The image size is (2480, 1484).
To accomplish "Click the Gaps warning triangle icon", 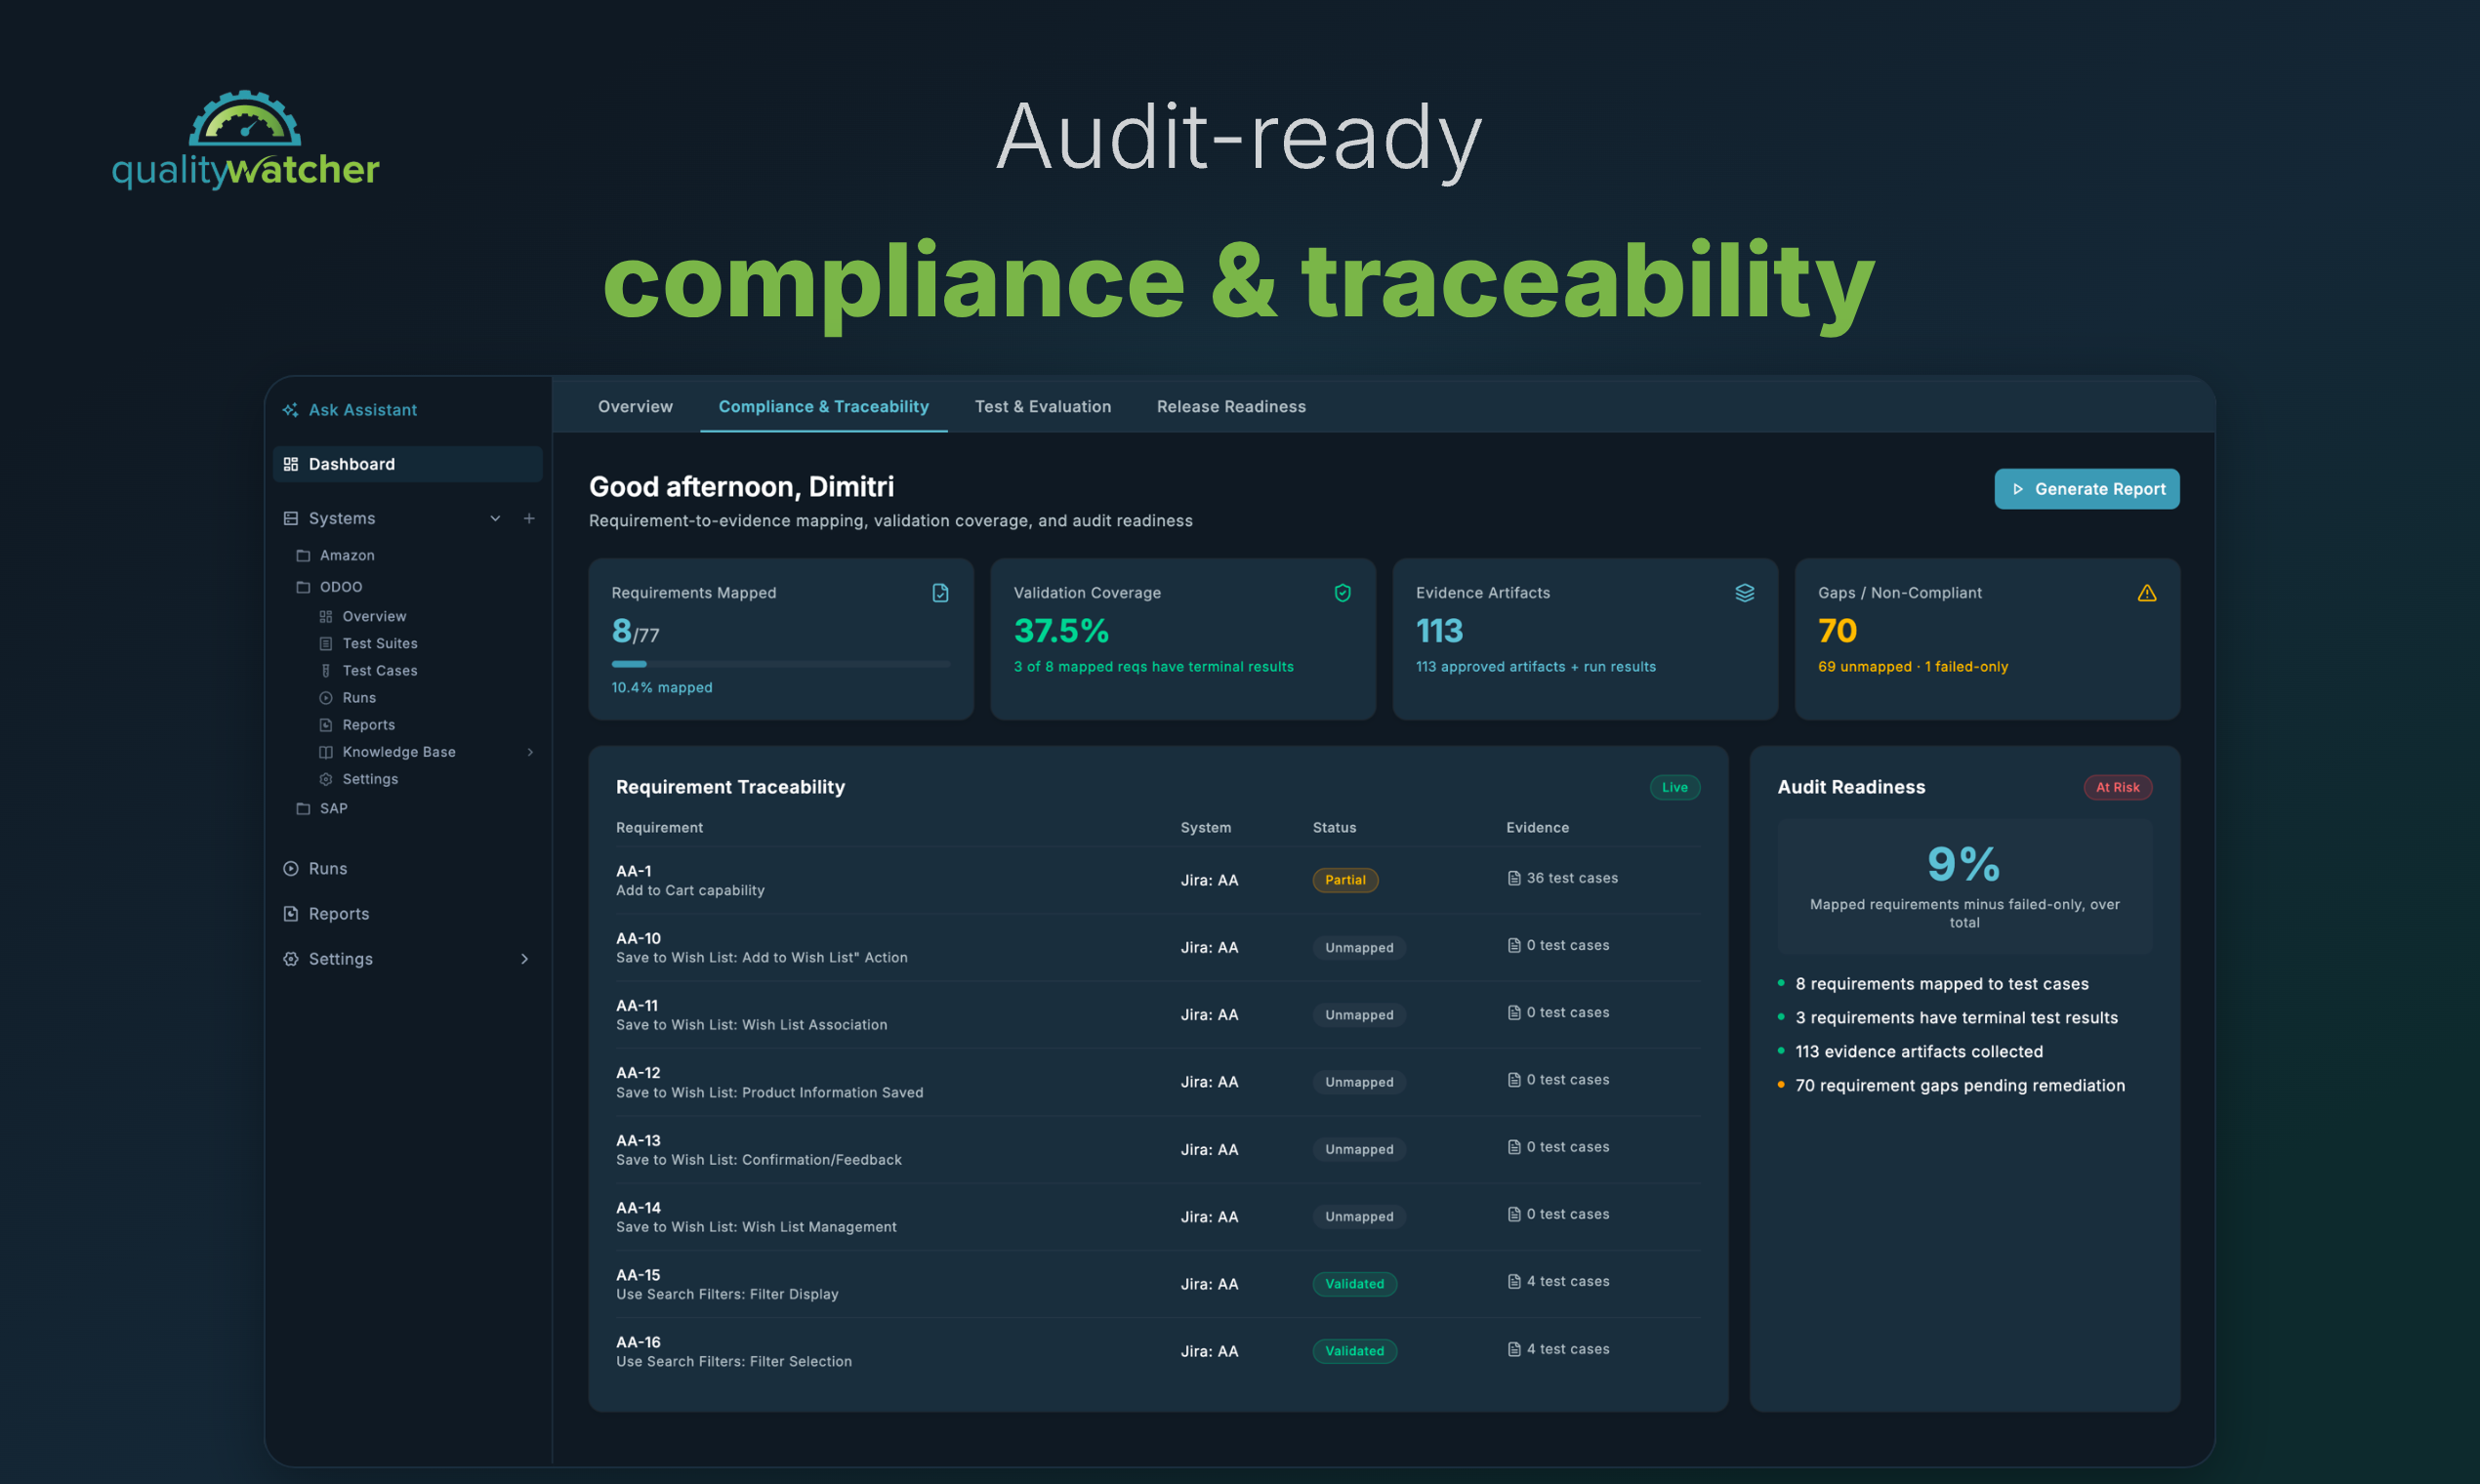I will pyautogui.click(x=2146, y=593).
